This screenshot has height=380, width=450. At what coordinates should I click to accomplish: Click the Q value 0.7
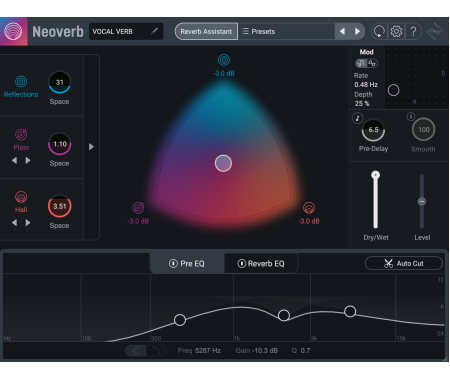pyautogui.click(x=305, y=351)
